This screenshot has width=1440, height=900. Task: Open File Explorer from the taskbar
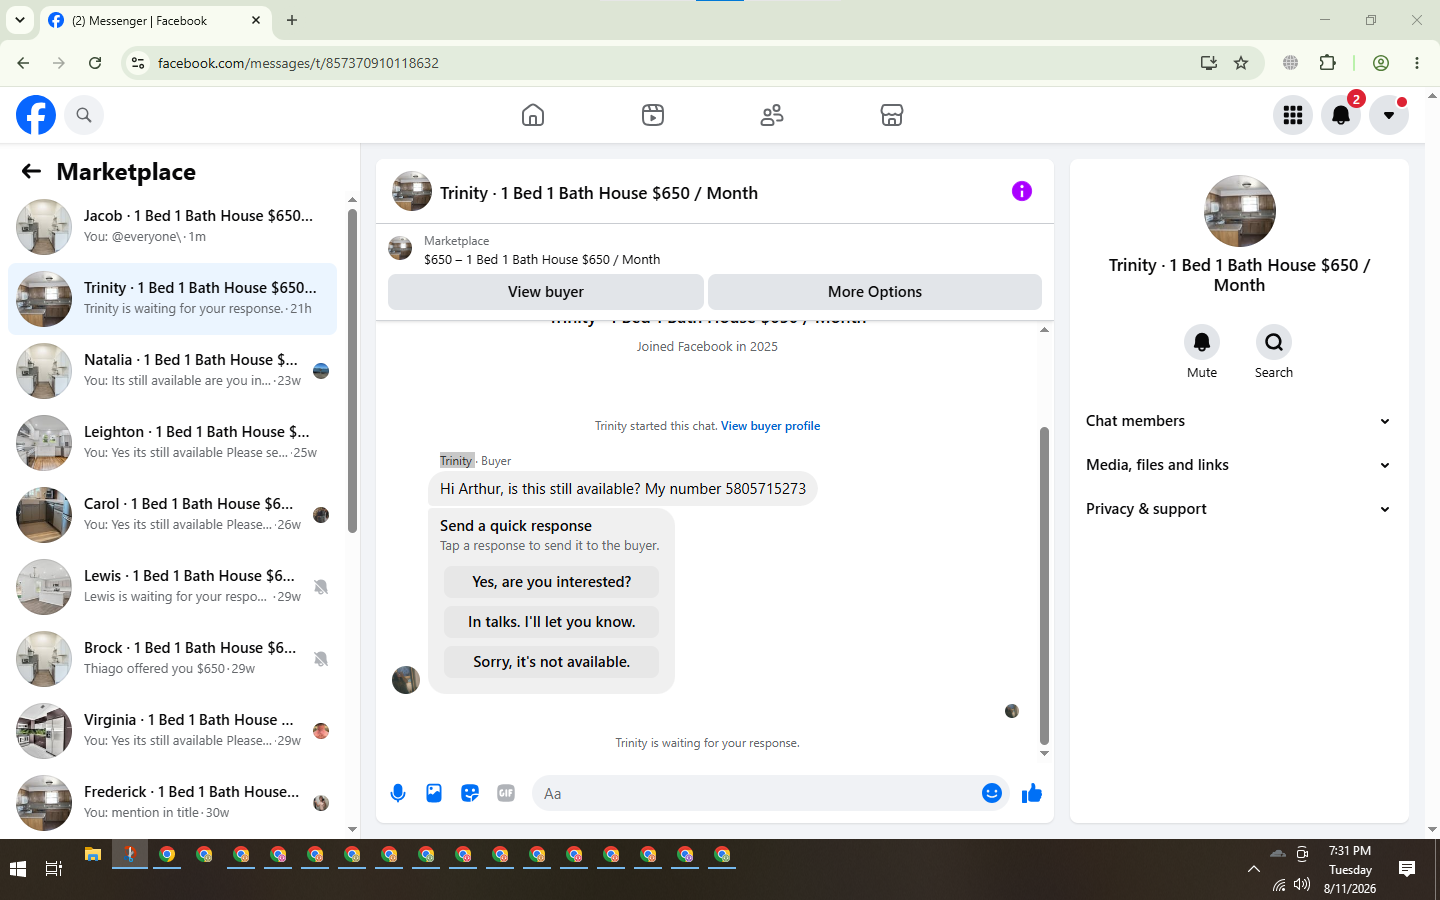[93, 855]
